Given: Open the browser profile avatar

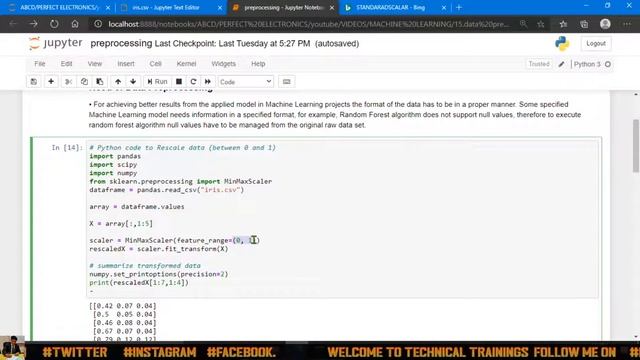Looking at the screenshot, I should (605, 24).
